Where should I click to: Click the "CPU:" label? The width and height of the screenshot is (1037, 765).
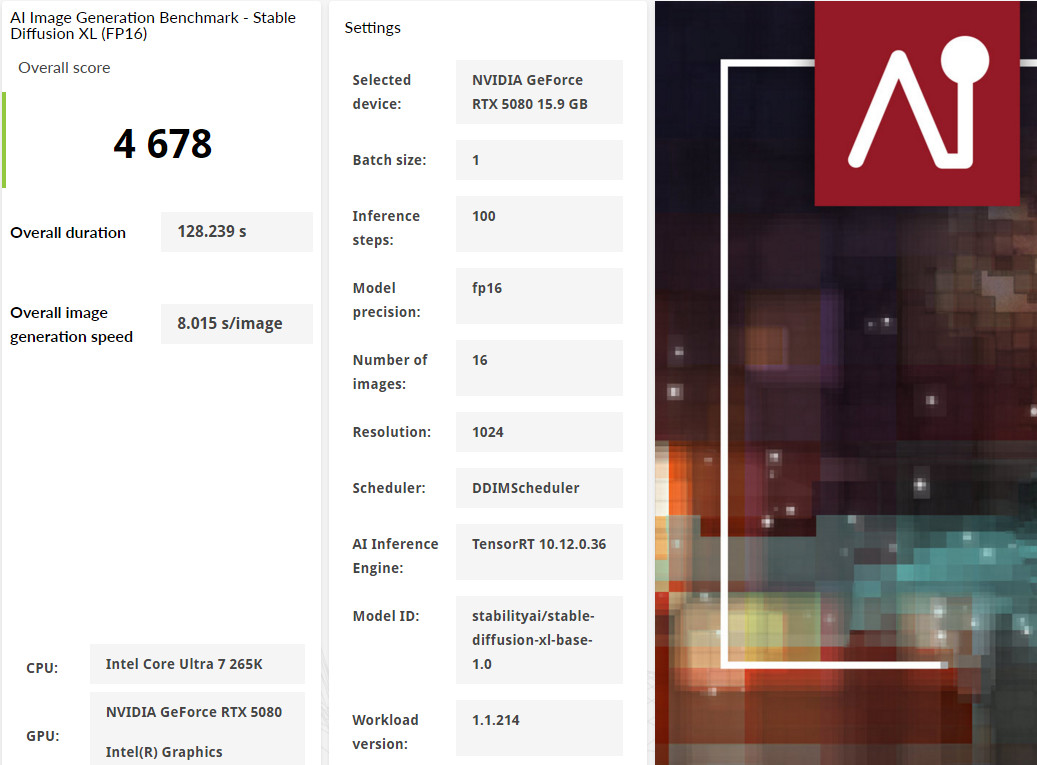42,668
